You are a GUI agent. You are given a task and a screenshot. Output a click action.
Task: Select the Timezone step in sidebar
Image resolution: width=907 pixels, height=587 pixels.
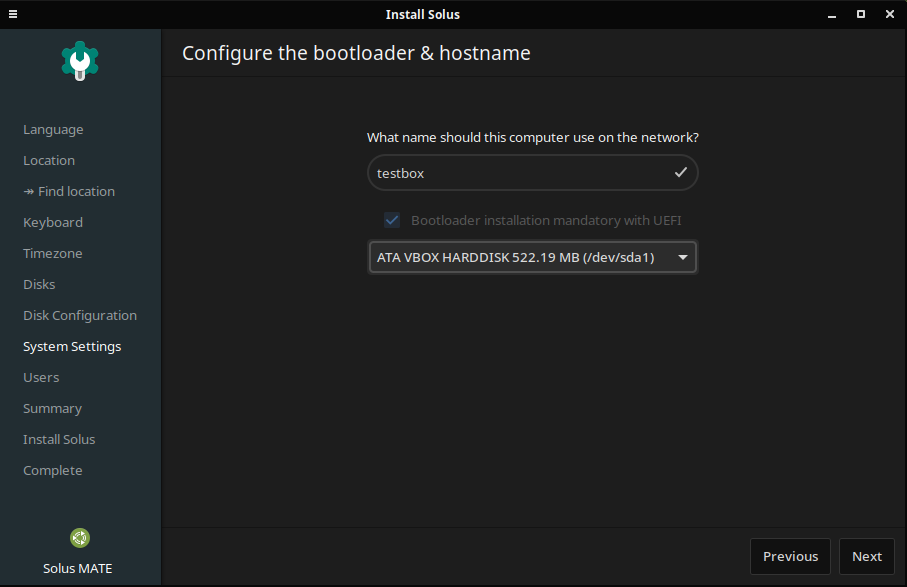(x=53, y=253)
